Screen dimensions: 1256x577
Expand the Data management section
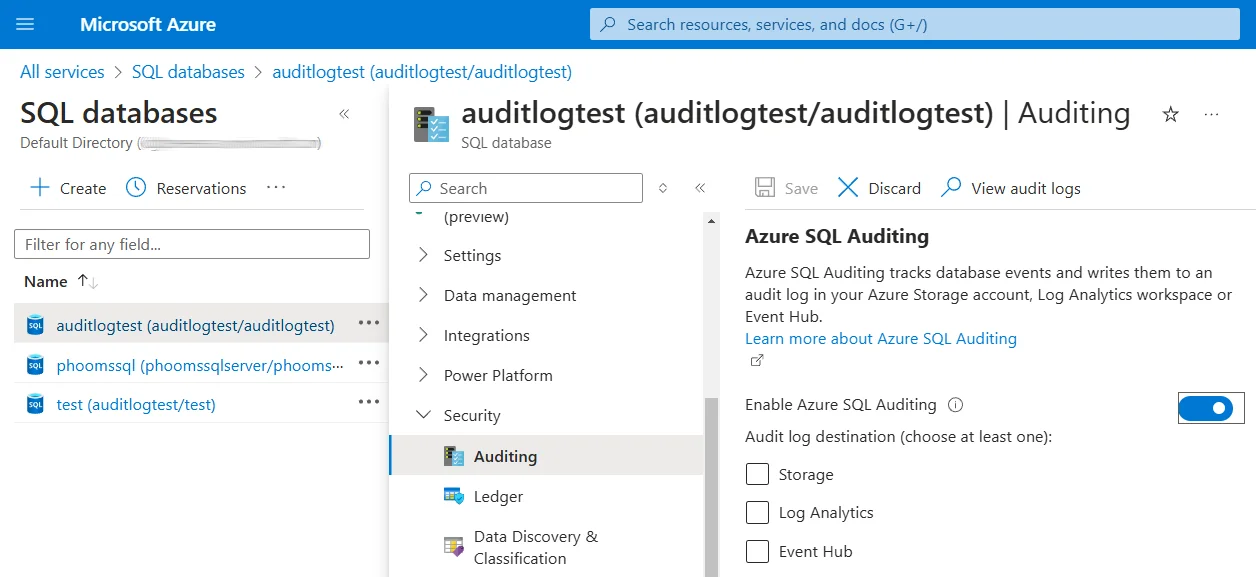[509, 295]
